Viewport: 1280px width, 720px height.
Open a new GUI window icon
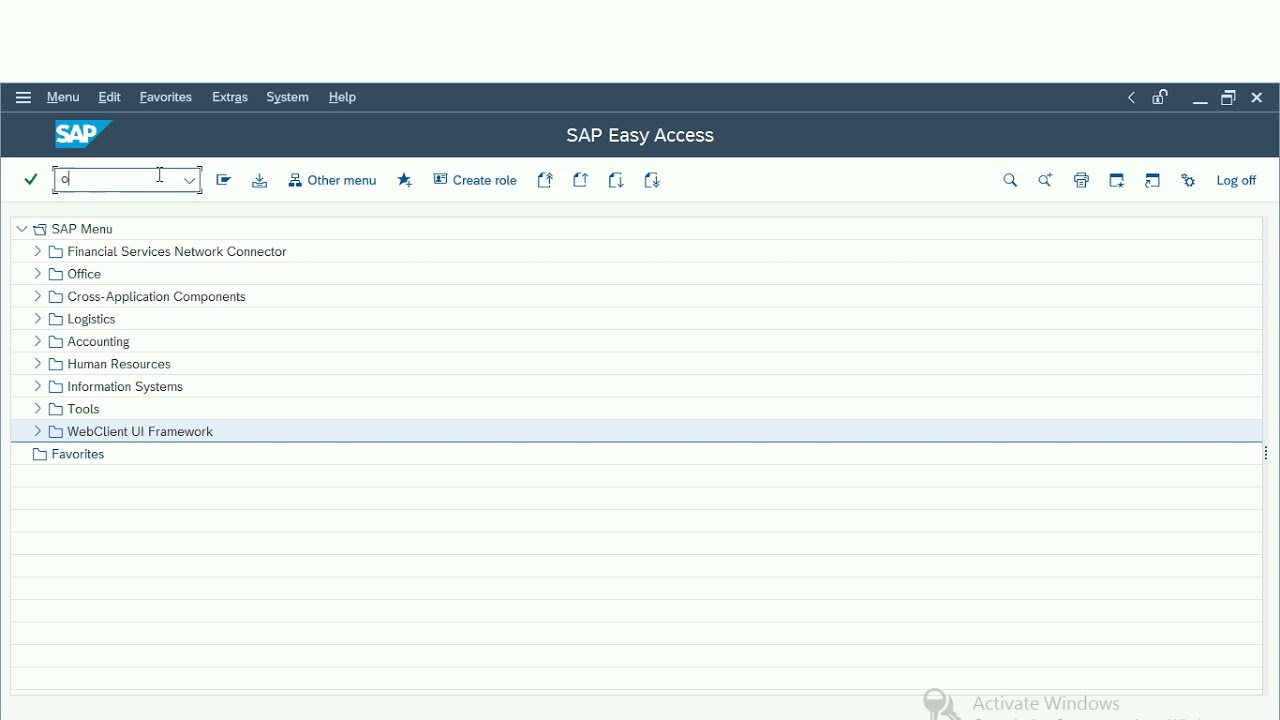(x=1117, y=180)
